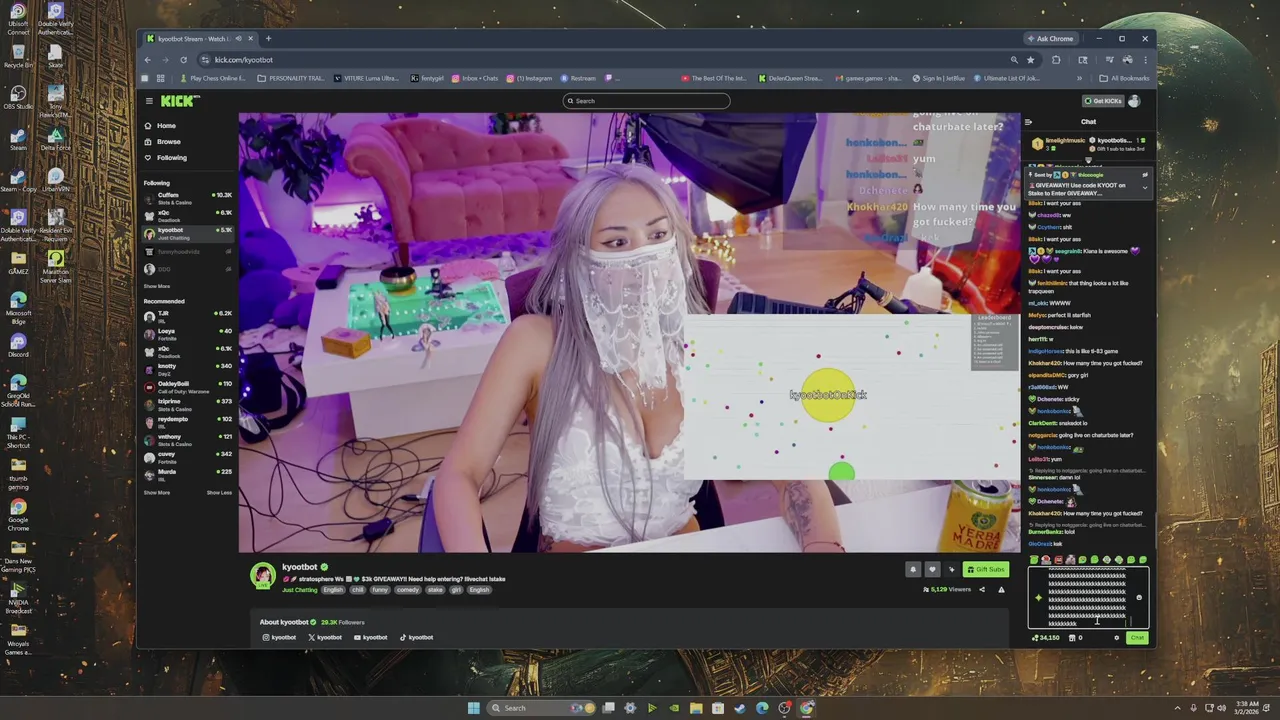Click the share stream icon

click(x=982, y=590)
